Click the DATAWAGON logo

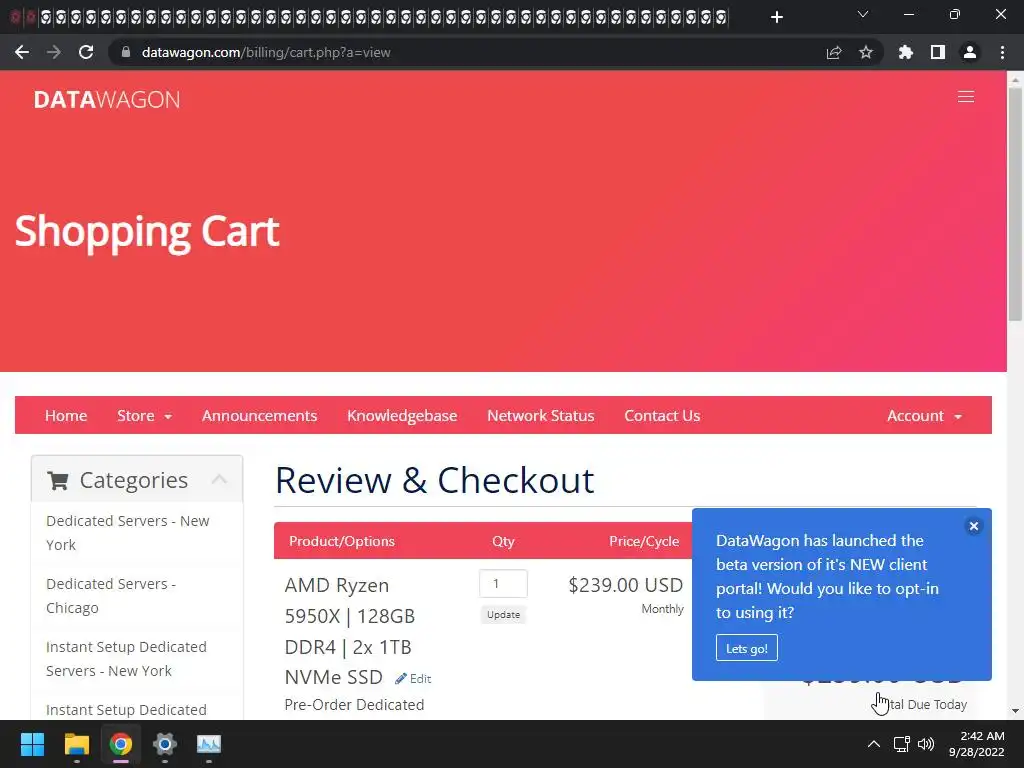click(106, 99)
